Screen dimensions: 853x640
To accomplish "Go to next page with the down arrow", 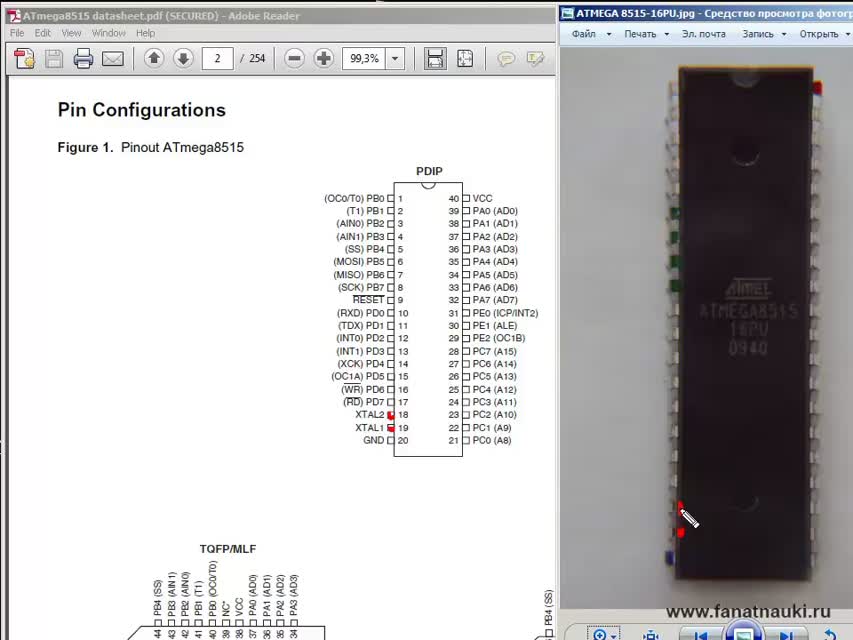I will tap(183, 58).
